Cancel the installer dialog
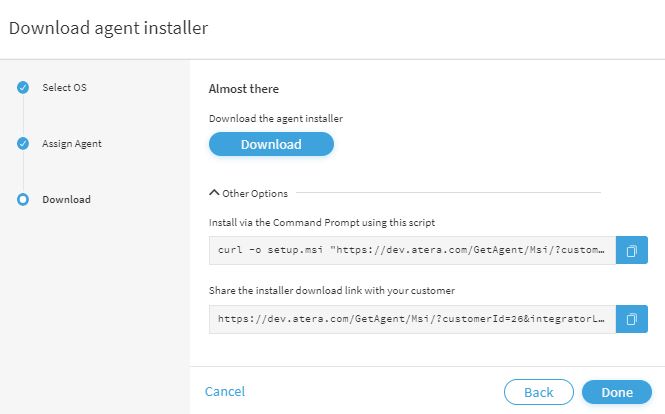 click(x=225, y=391)
